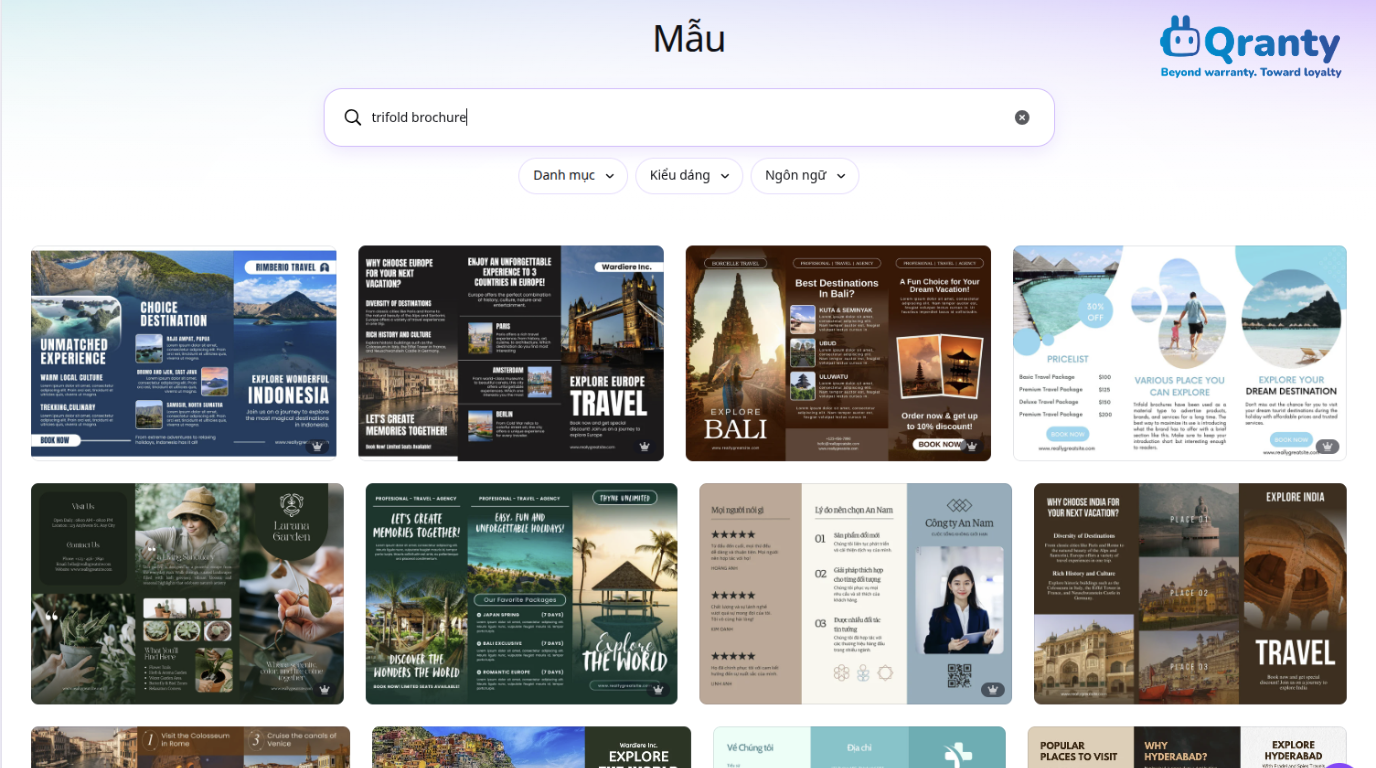The width and height of the screenshot is (1376, 768).
Task: Open the Explore Europe Travel brochure template
Action: 511,353
